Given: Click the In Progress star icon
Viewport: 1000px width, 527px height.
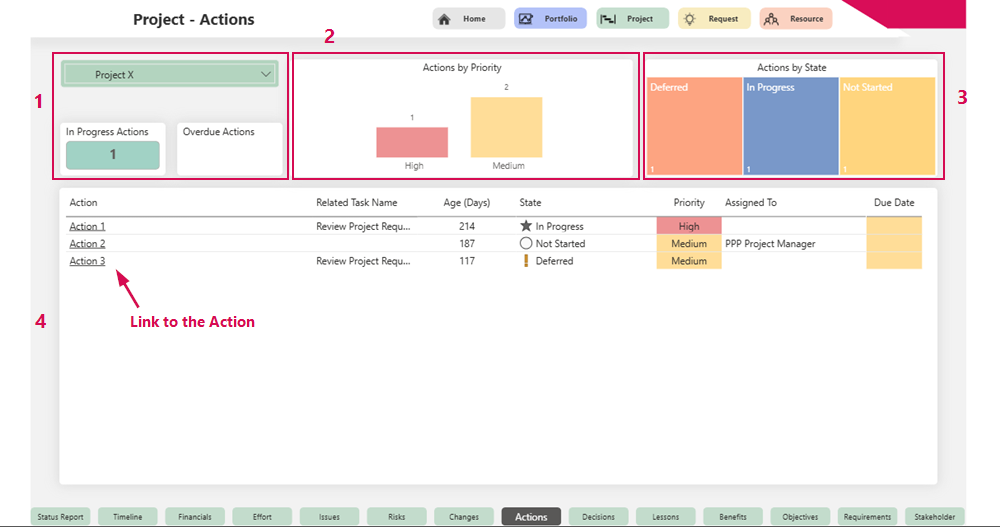Looking at the screenshot, I should tap(526, 227).
